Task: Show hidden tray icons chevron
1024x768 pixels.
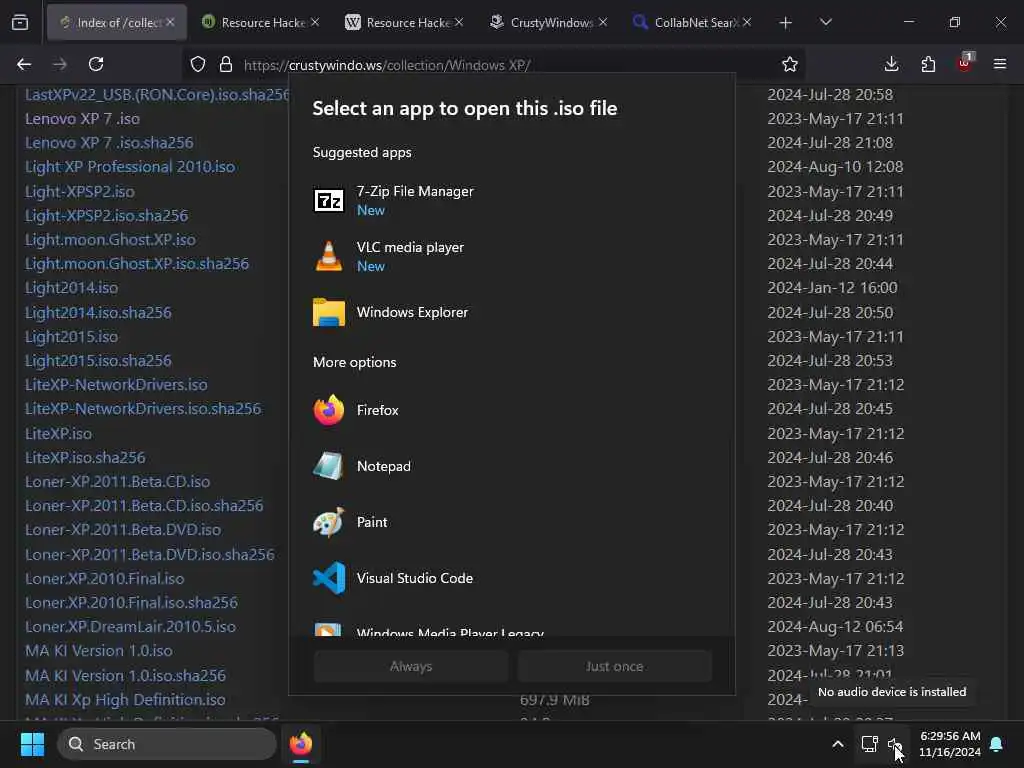Action: (x=838, y=744)
